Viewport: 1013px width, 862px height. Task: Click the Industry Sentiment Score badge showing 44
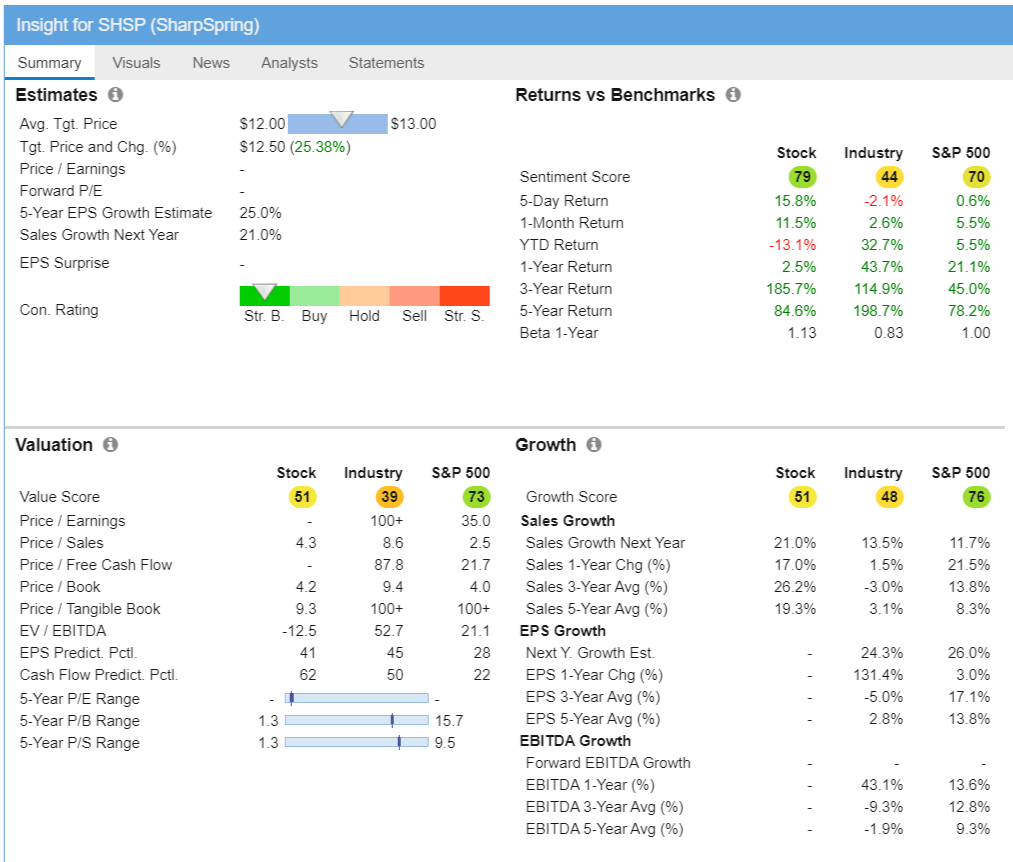(x=871, y=176)
